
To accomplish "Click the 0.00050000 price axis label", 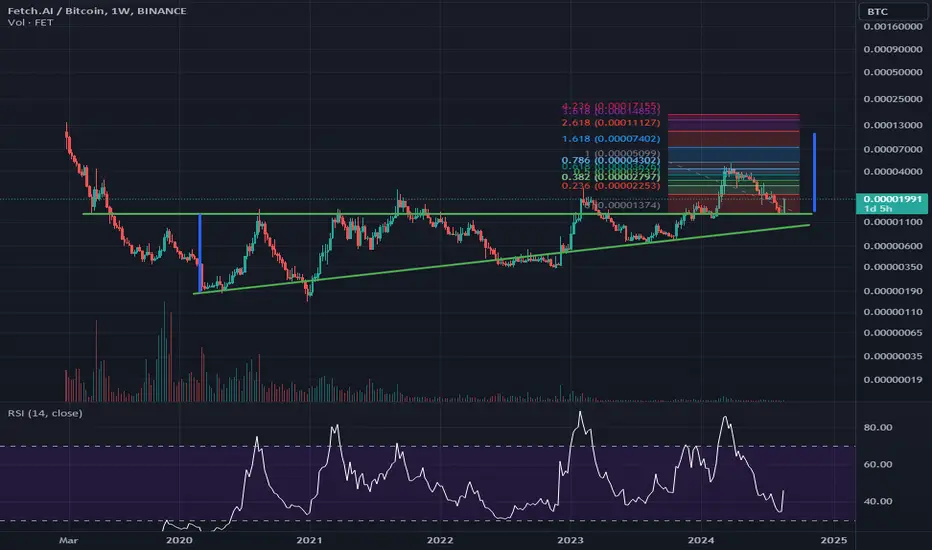I will click(893, 73).
